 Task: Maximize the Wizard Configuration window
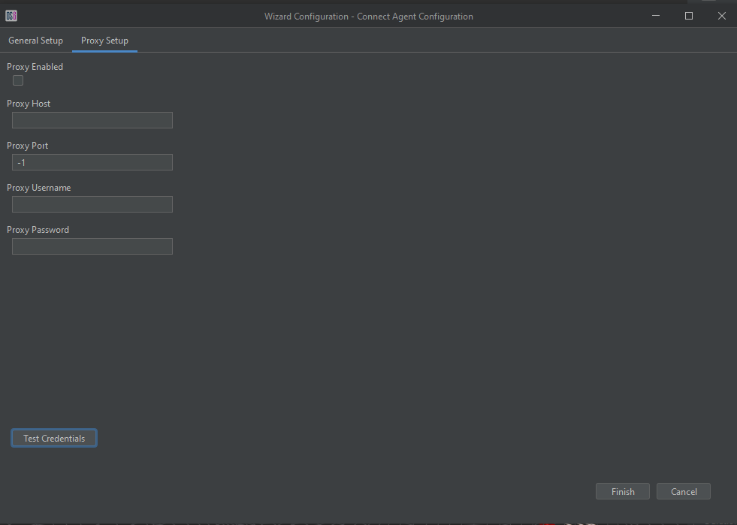click(x=689, y=16)
